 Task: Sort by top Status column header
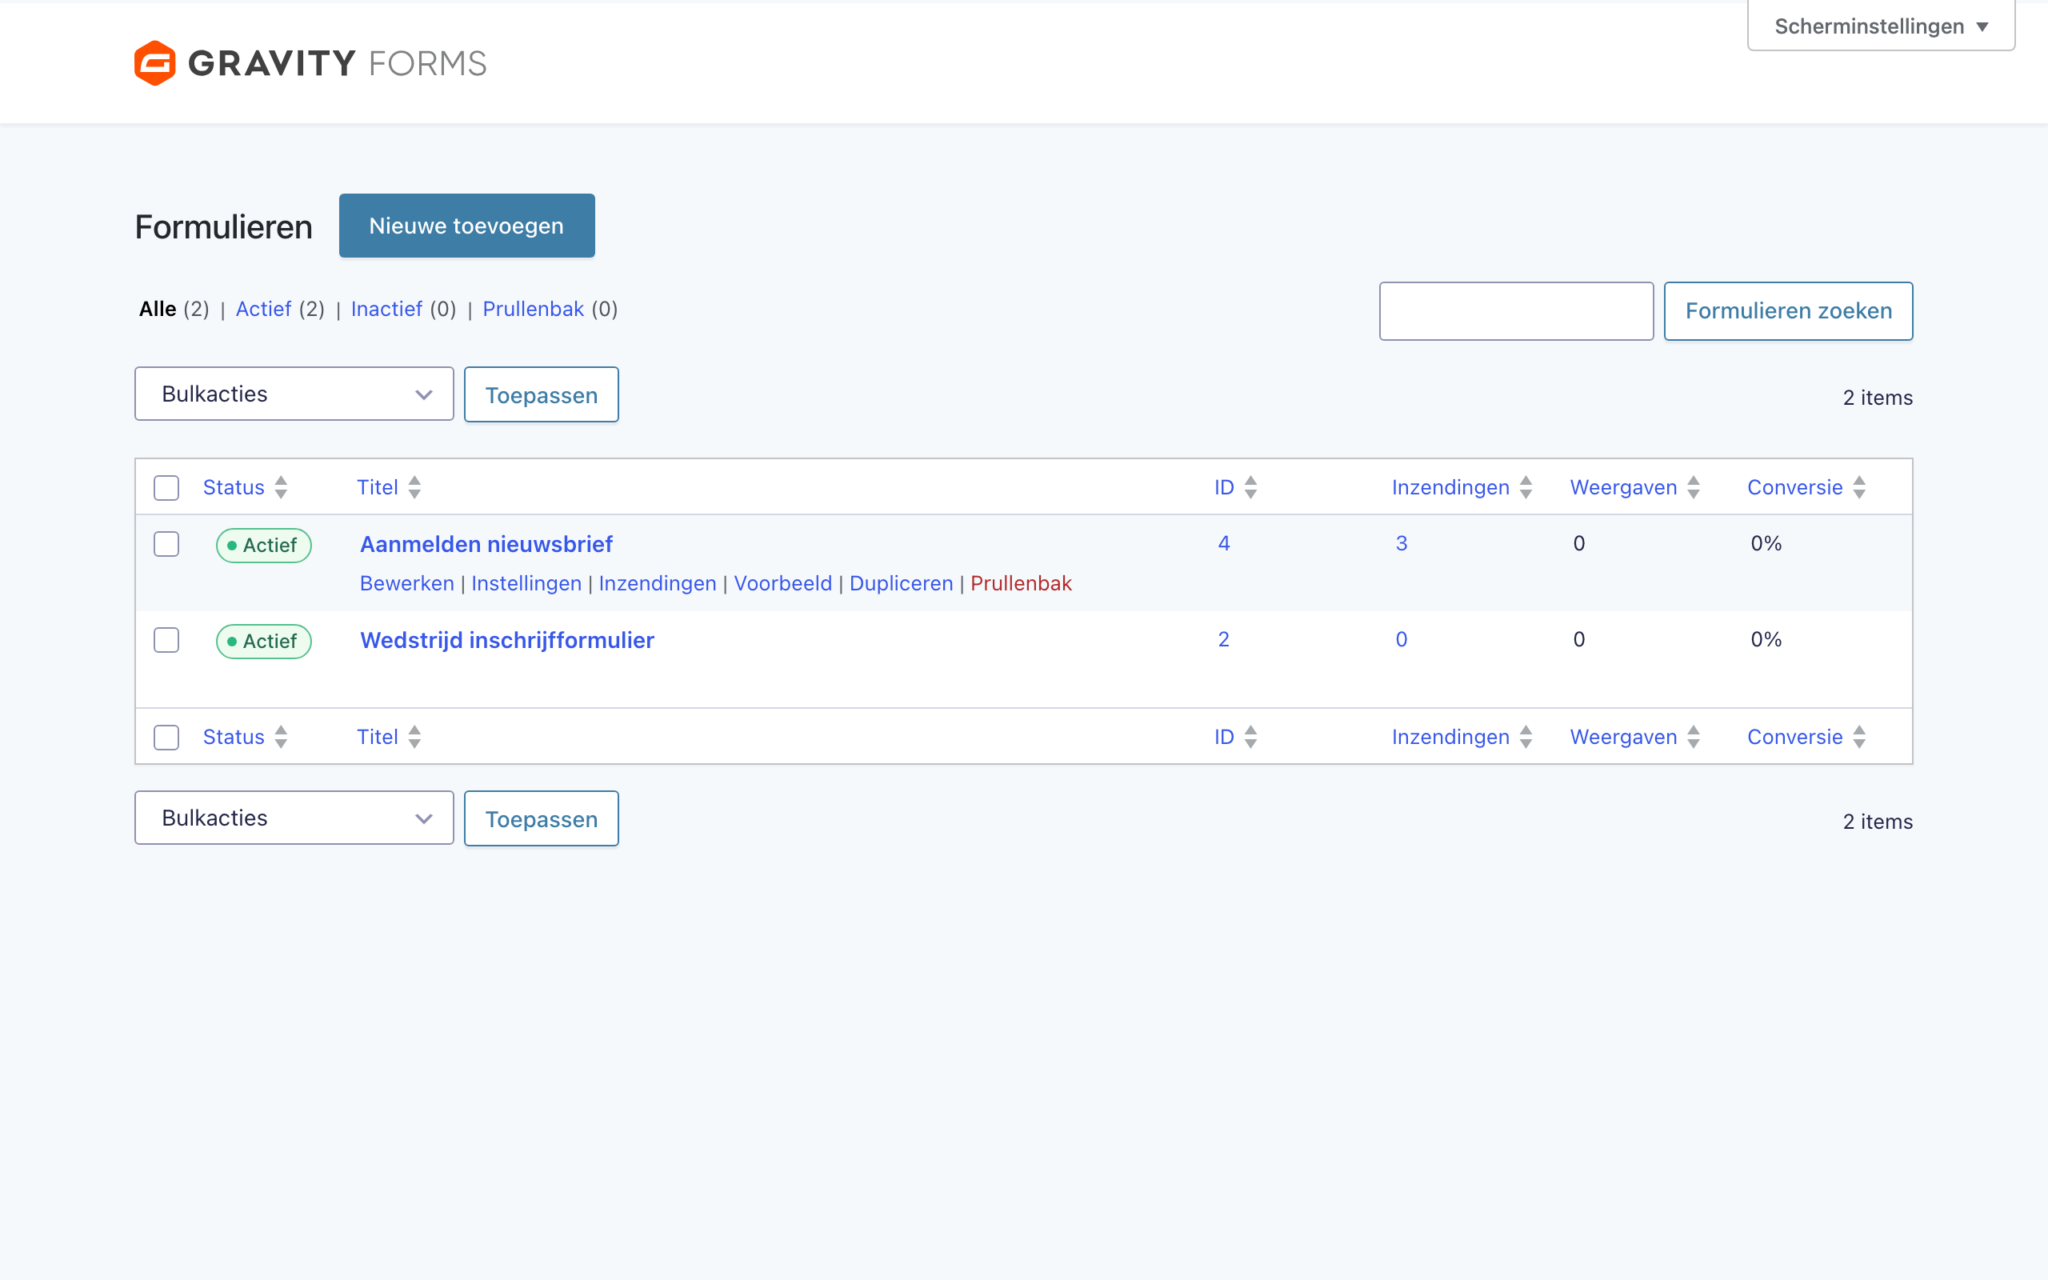(x=234, y=487)
